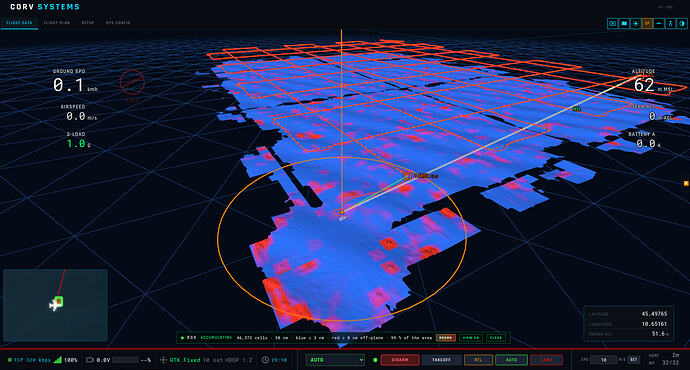Click the green TCP connection status dot
The image size is (690, 370).
click(x=9, y=360)
